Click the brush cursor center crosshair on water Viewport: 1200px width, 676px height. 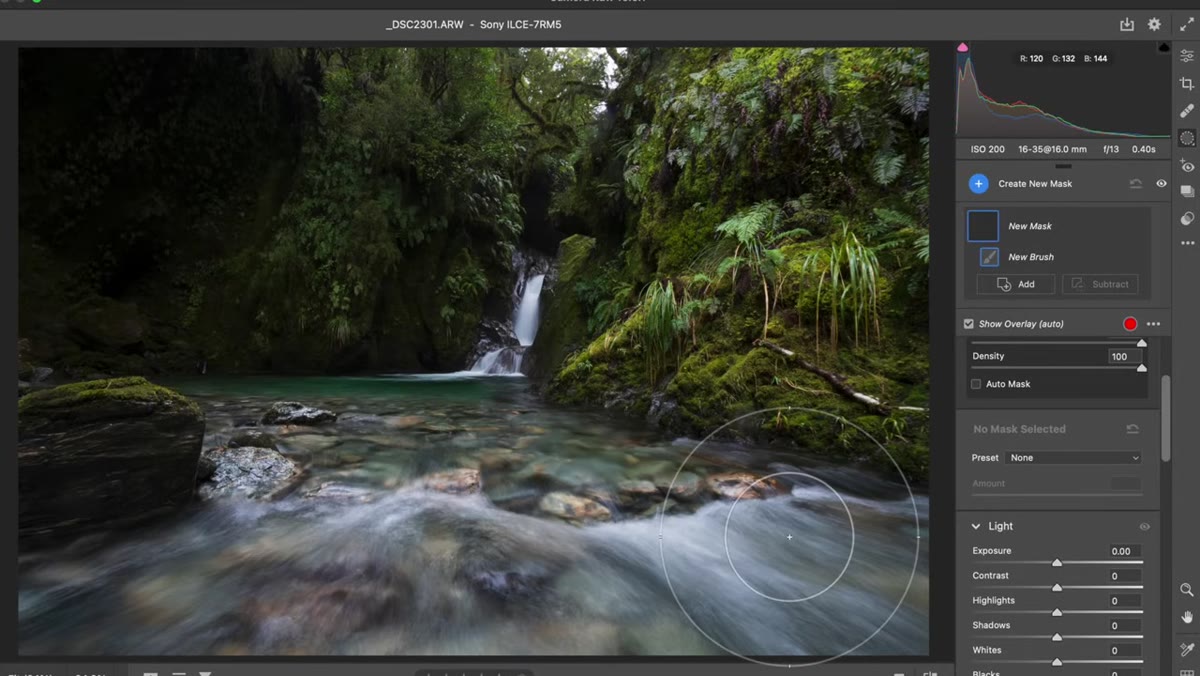point(789,537)
